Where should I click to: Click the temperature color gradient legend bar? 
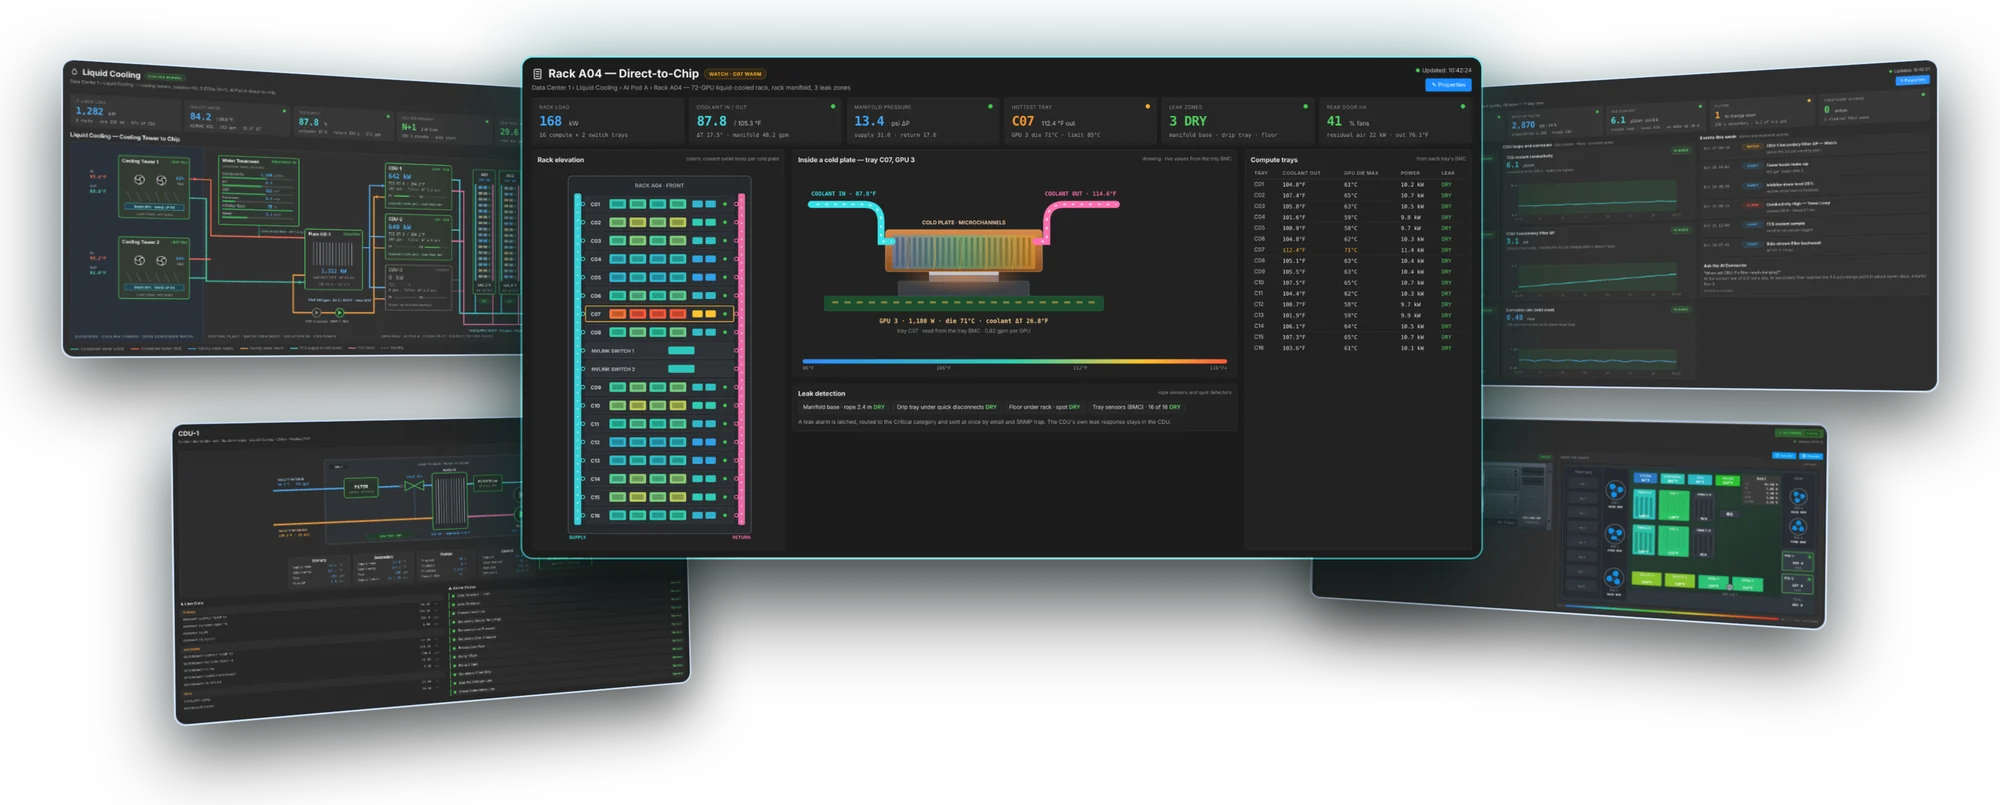pyautogui.click(x=1014, y=361)
